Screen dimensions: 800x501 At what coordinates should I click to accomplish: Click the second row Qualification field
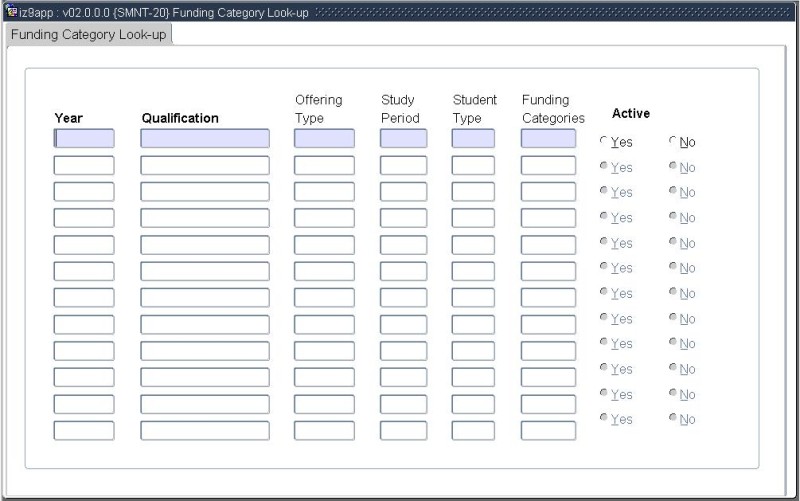[205, 165]
